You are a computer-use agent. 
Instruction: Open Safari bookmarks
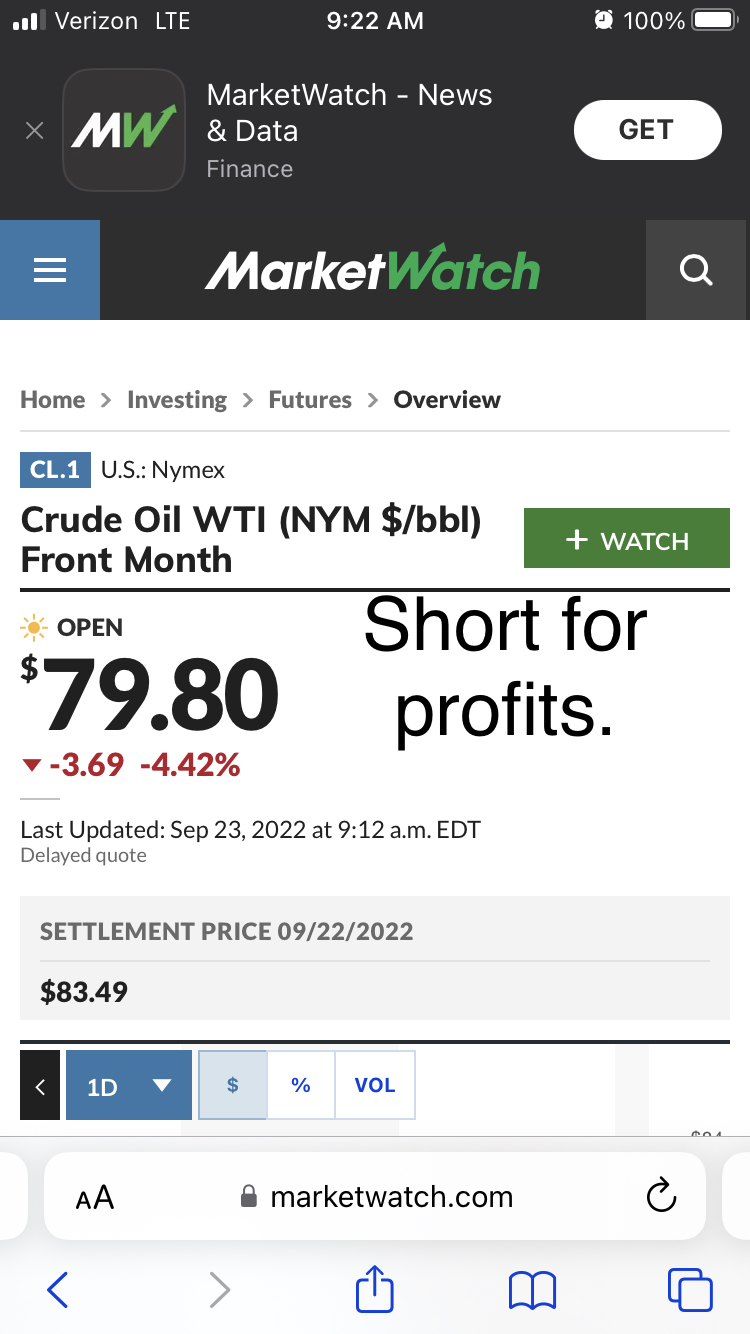coord(532,1290)
